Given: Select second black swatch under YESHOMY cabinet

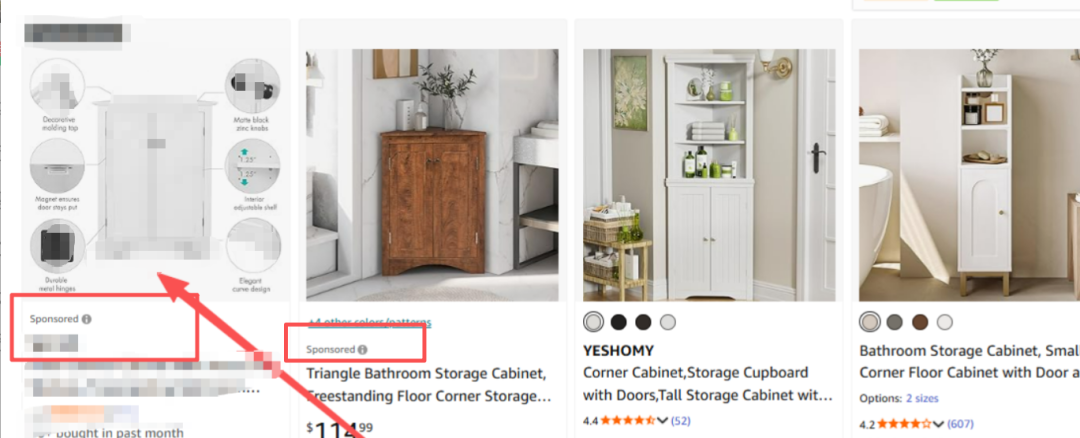Looking at the screenshot, I should [x=643, y=322].
